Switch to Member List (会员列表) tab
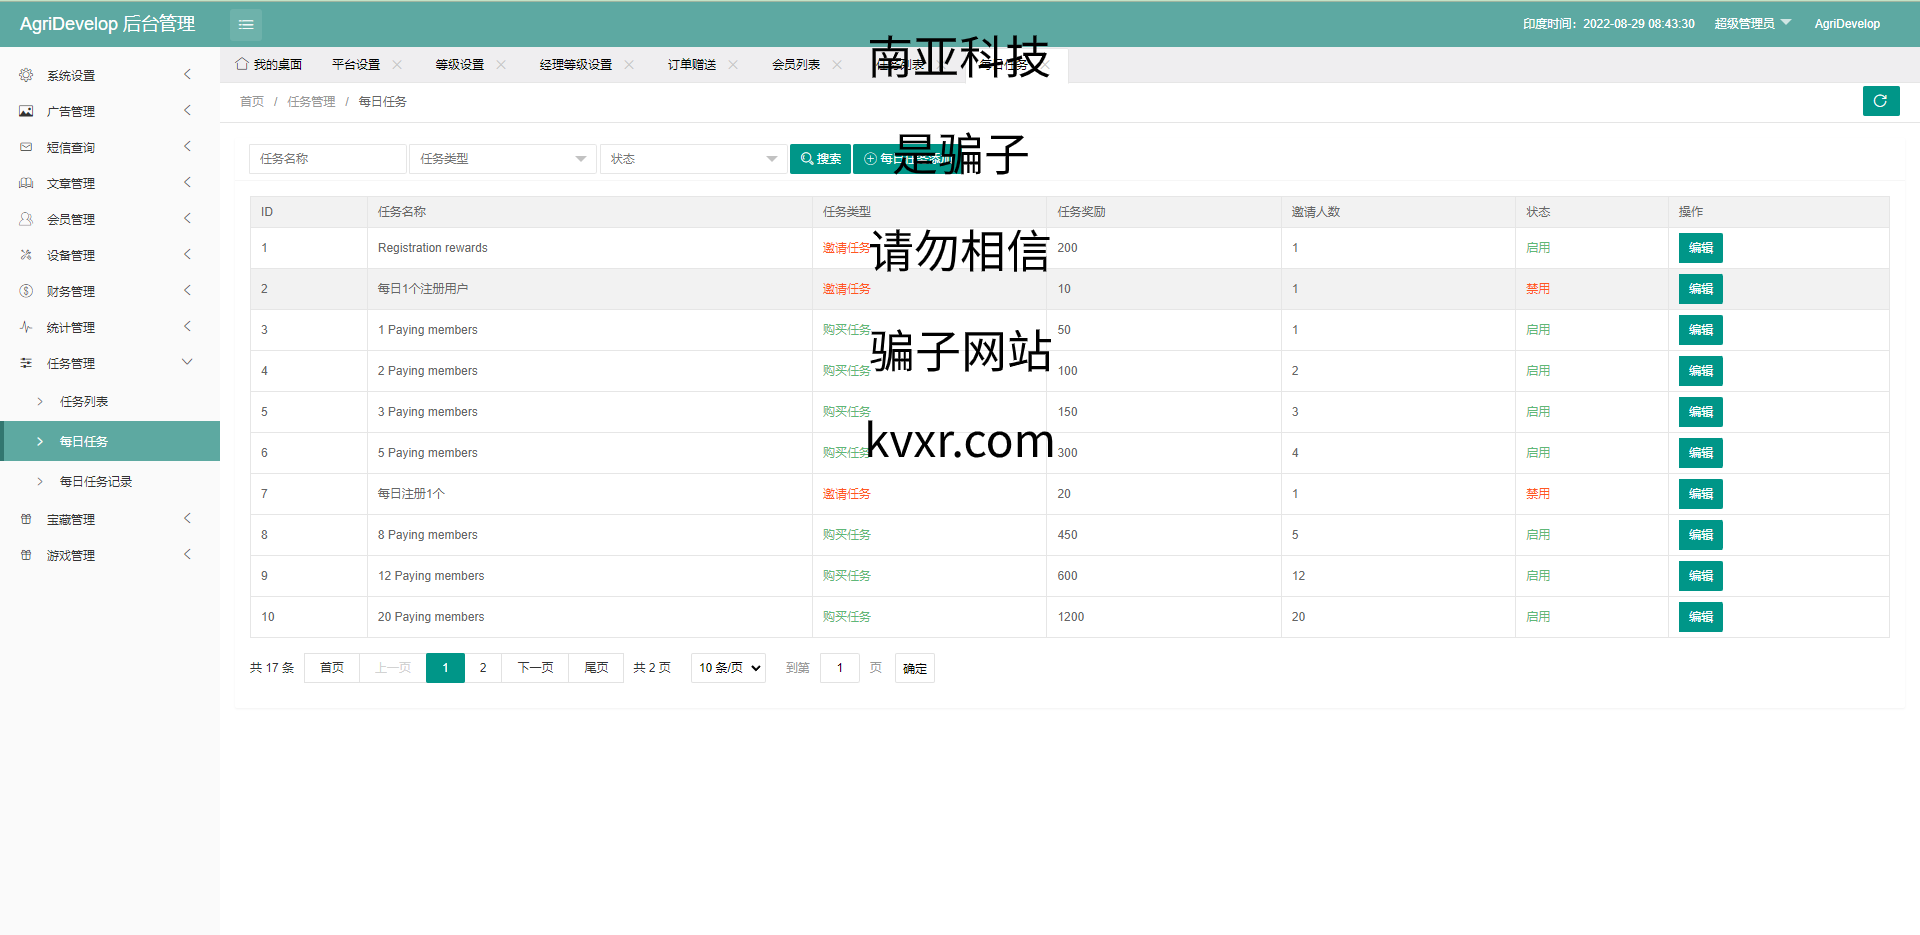This screenshot has height=935, width=1920. click(x=796, y=64)
